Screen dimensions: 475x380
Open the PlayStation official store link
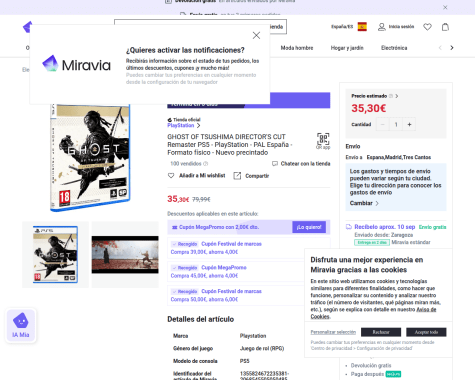click(184, 125)
